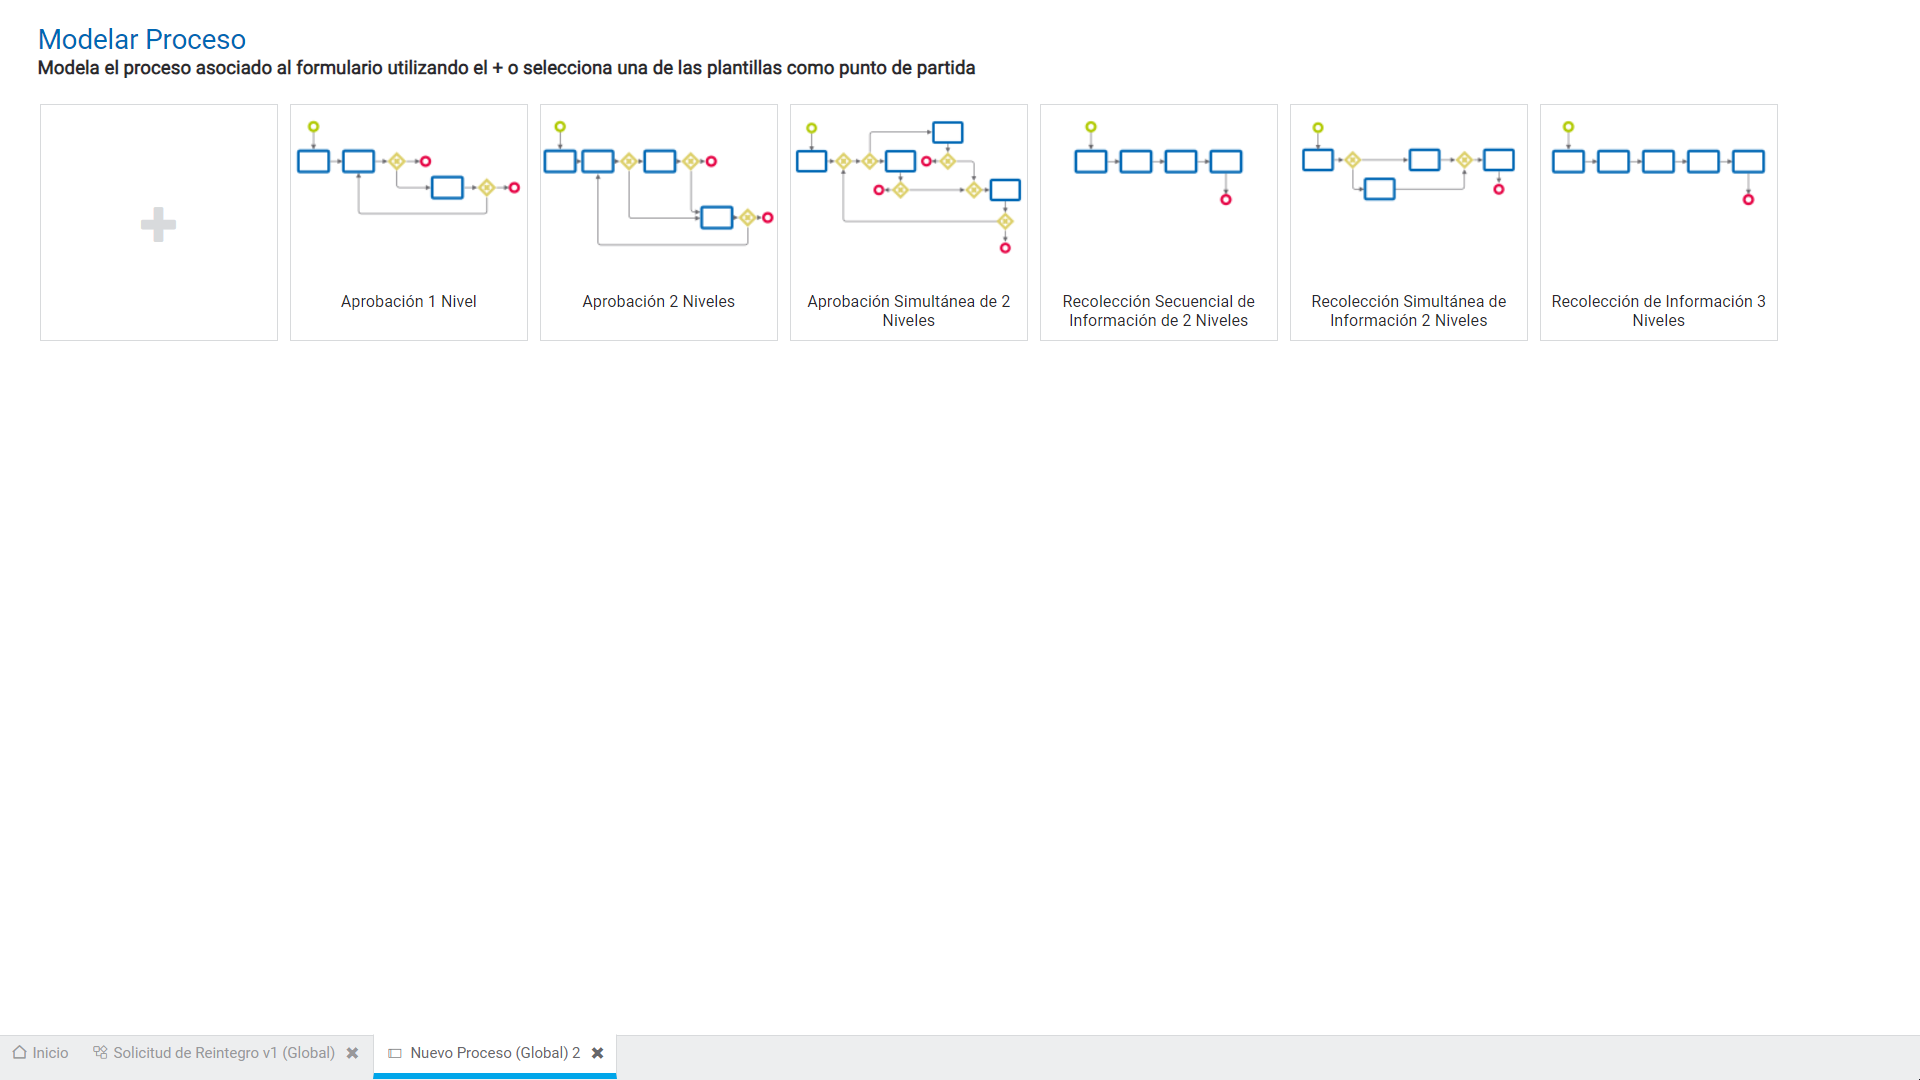1920x1080 pixels.
Task: Click Recolección Simultánea de Información label text
Action: [1408, 311]
